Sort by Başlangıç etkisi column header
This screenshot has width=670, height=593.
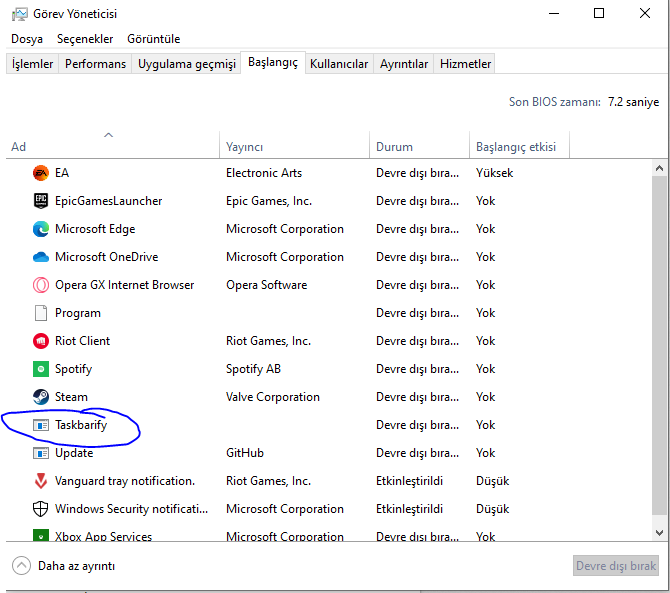(519, 145)
